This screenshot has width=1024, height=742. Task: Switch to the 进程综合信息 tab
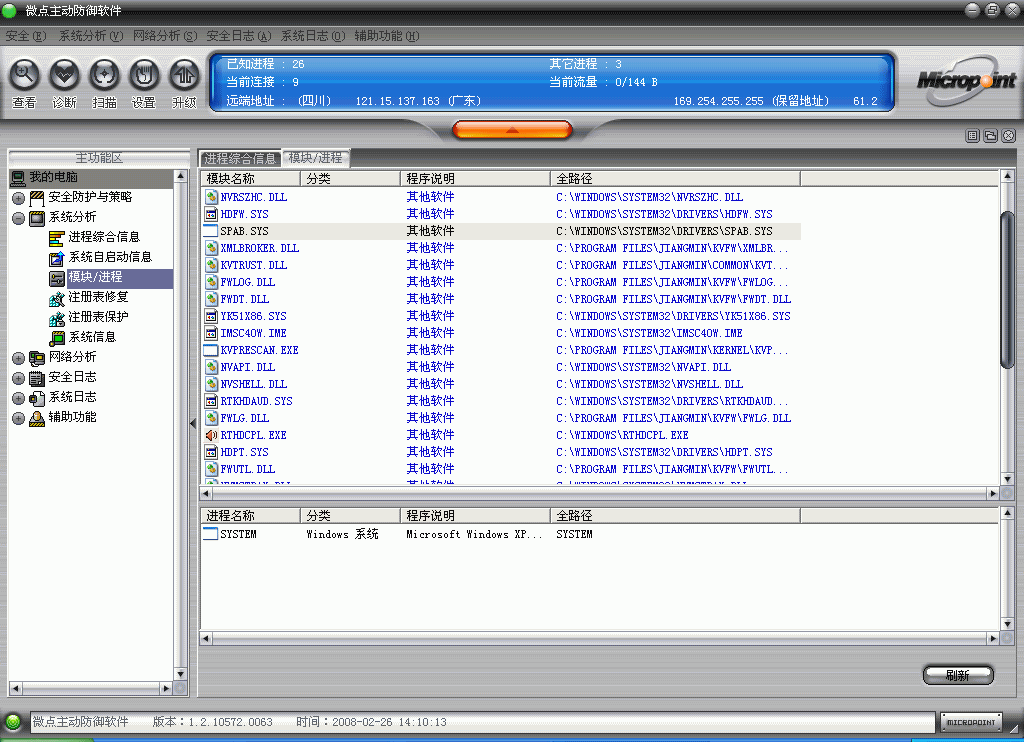[x=240, y=158]
